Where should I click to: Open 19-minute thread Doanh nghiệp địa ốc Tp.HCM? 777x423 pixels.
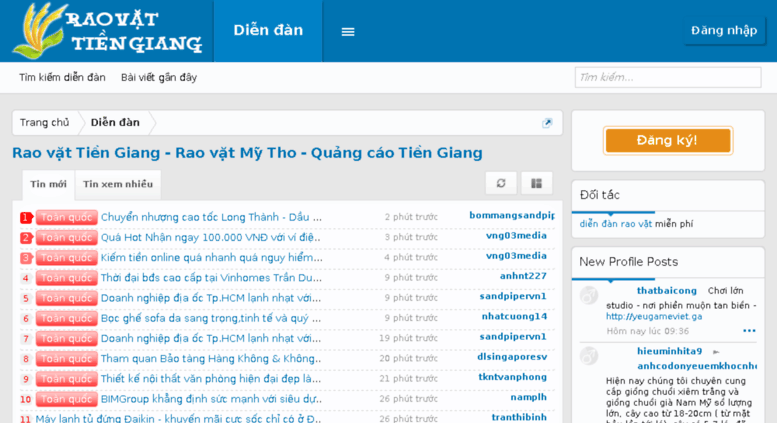click(211, 338)
